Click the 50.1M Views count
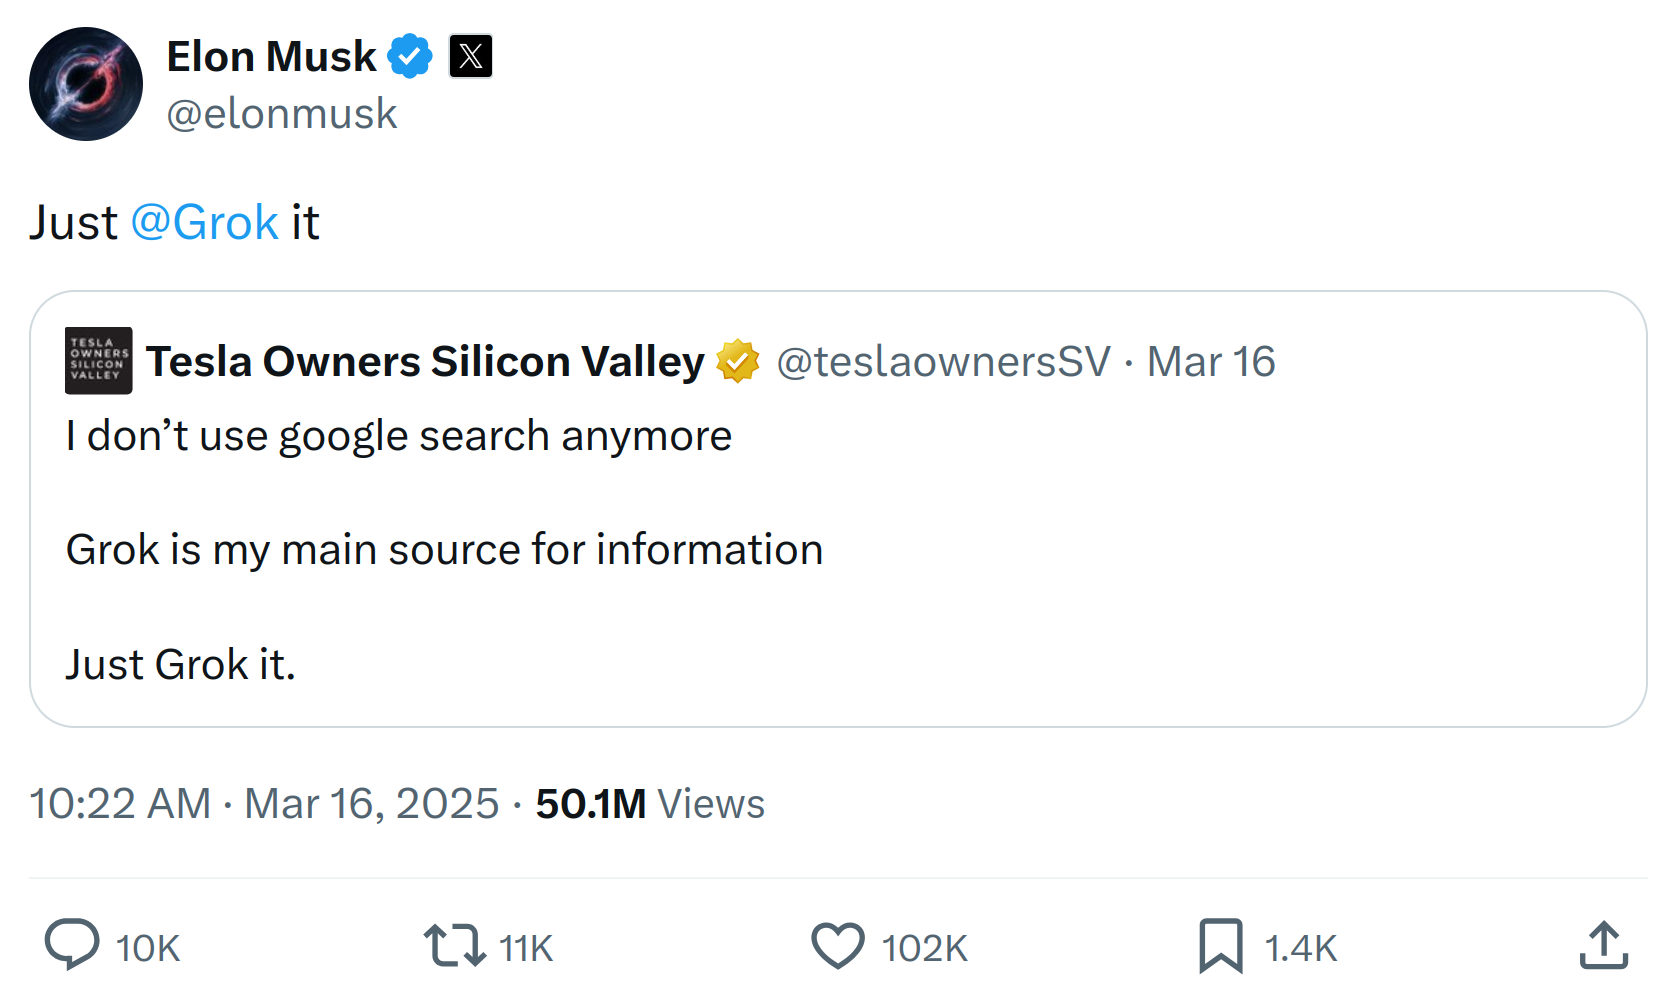The image size is (1674, 1000). [x=650, y=804]
